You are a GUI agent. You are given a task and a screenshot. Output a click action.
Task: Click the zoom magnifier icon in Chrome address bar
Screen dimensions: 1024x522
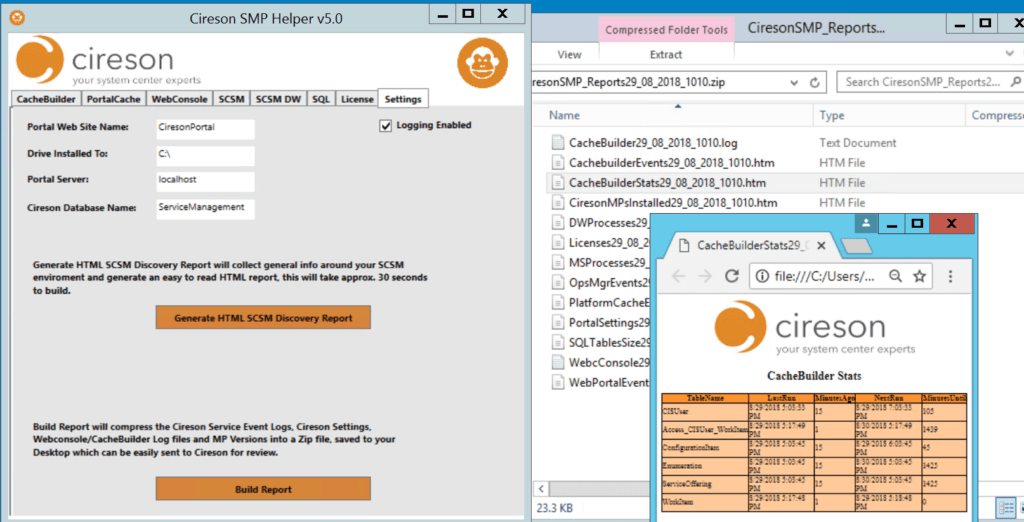click(x=895, y=276)
